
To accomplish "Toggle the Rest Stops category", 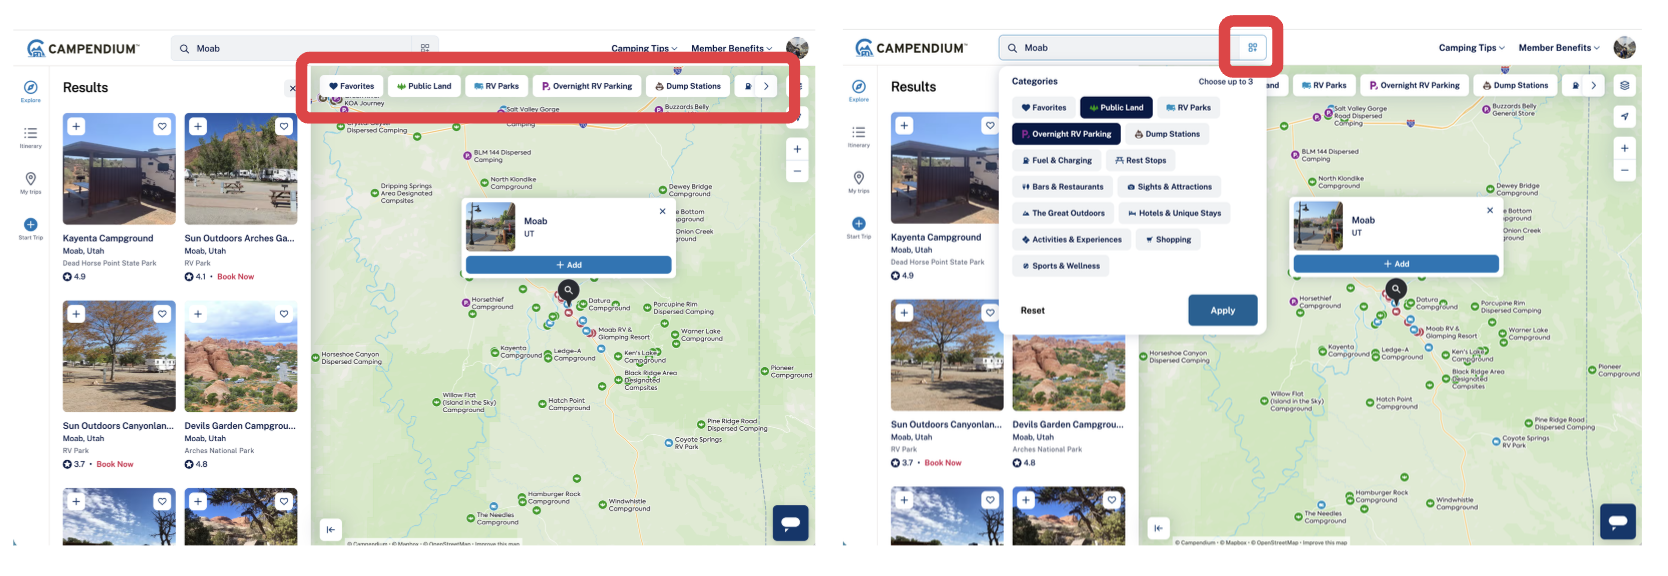I will pyautogui.click(x=1140, y=160).
